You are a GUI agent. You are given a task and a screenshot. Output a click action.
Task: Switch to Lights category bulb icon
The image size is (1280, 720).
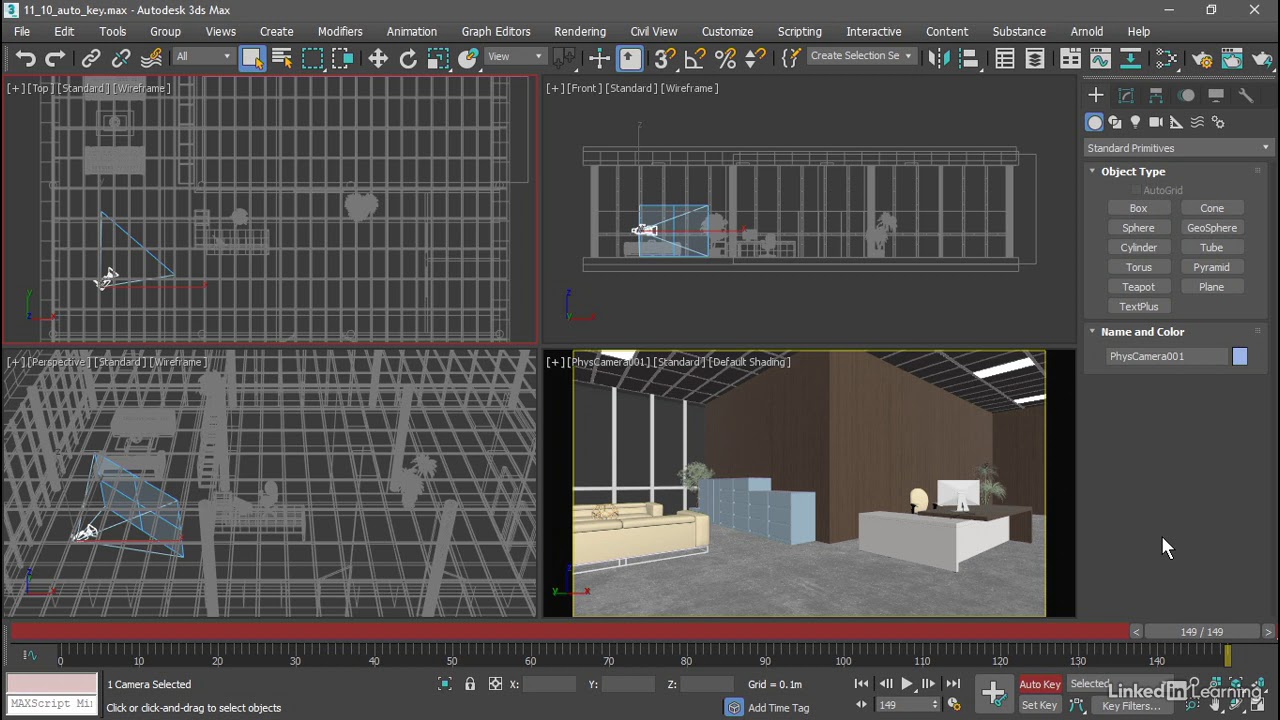(x=1135, y=122)
